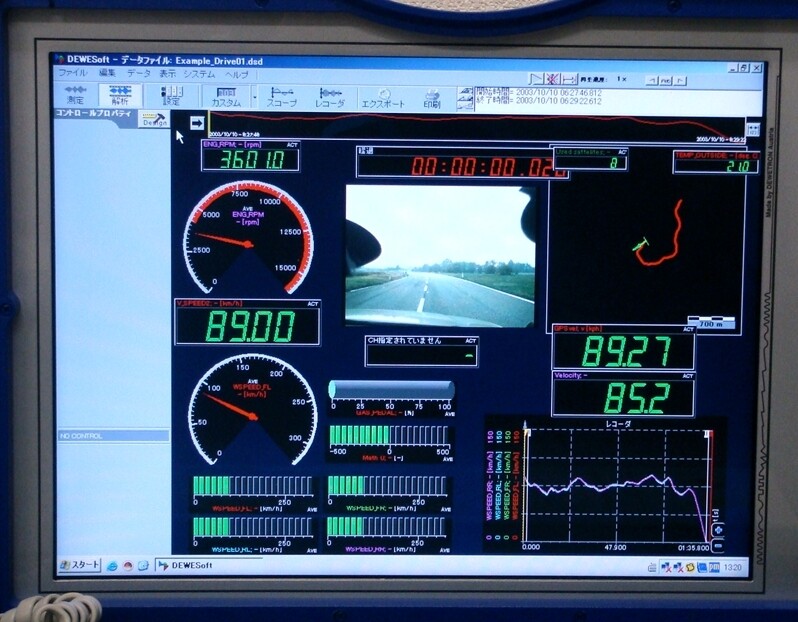Click the 印刷 (Print) toolbar button

pos(432,99)
